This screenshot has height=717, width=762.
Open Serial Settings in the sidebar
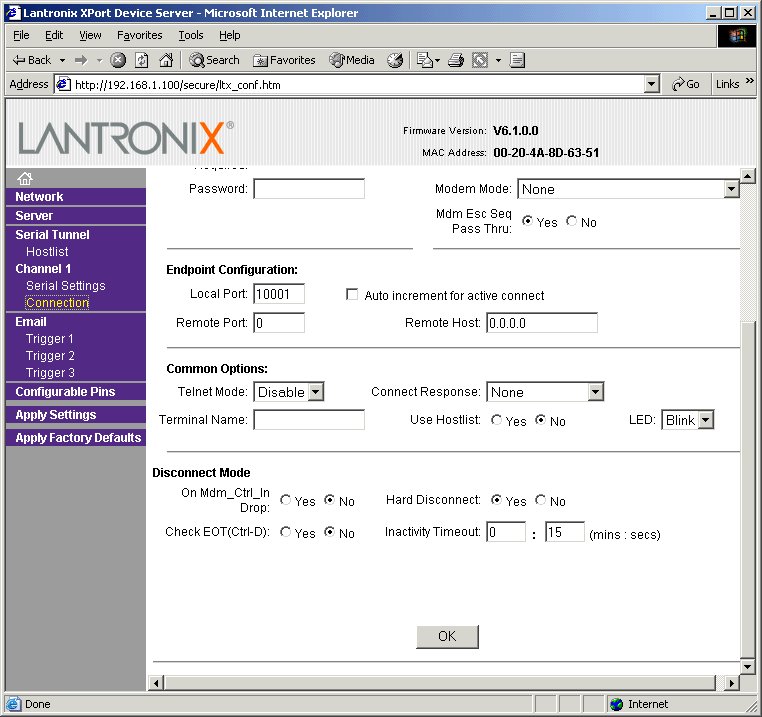[66, 286]
